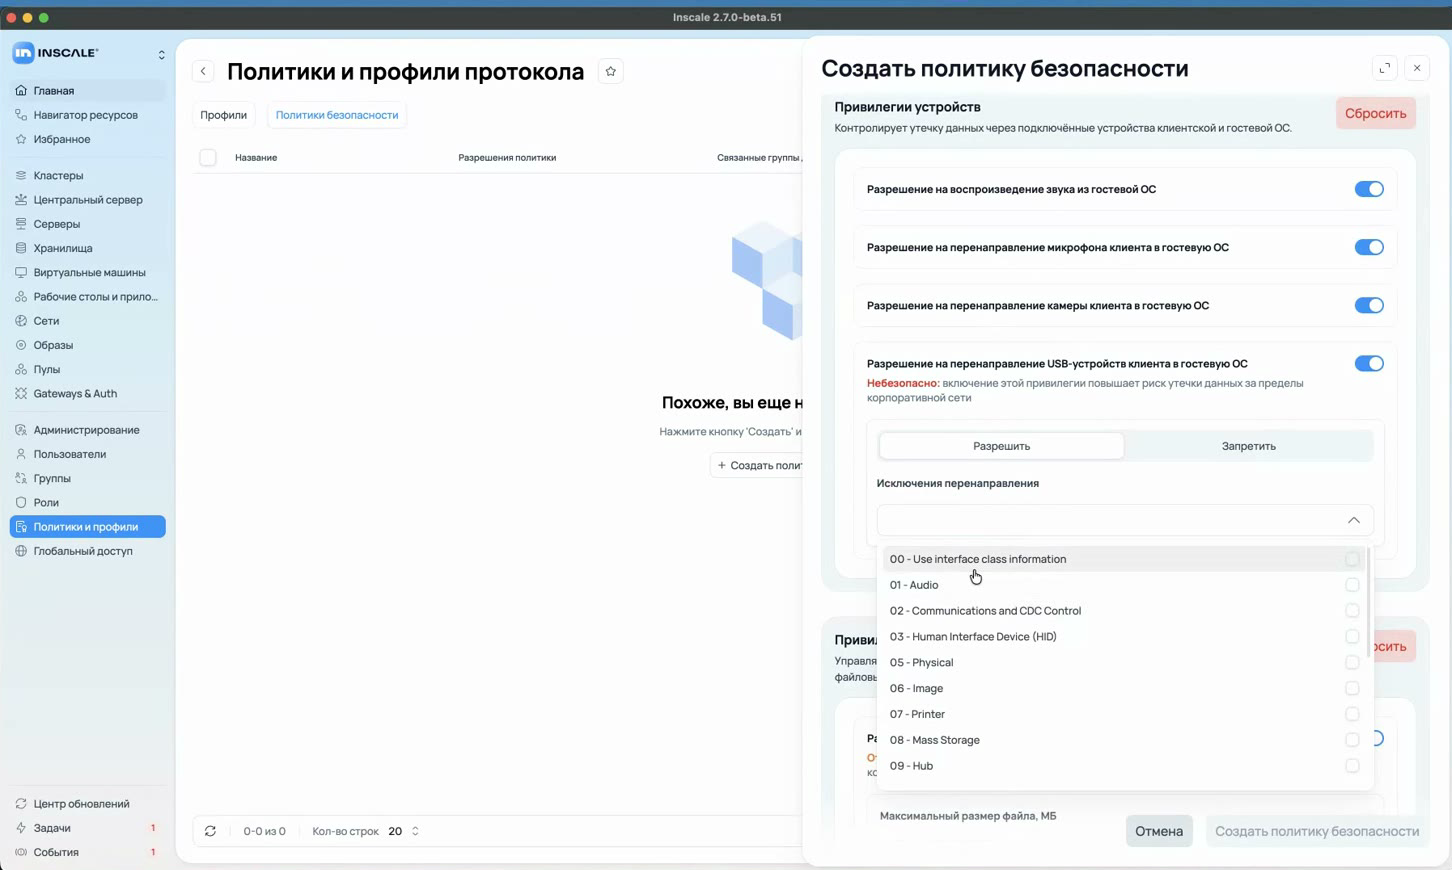1452x870 pixels.
Task: Open Навигатор ресурсов from sidebar
Action: coord(87,115)
